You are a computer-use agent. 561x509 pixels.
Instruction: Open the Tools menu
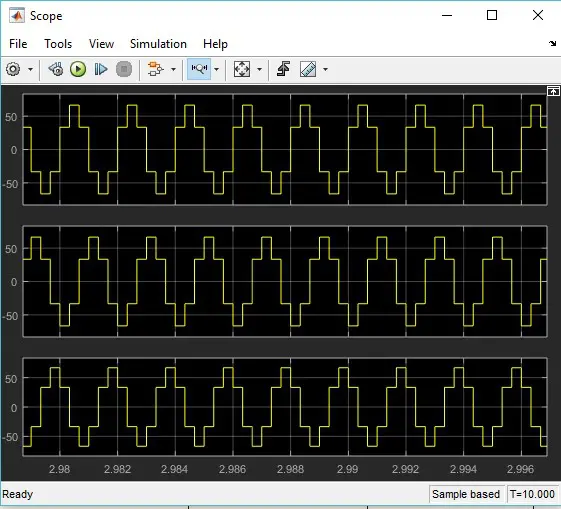(58, 44)
